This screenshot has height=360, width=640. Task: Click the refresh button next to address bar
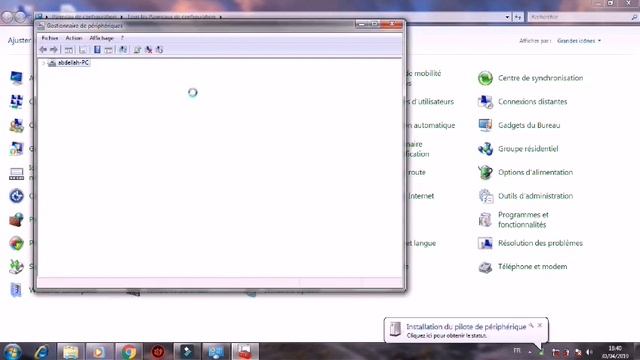518,17
